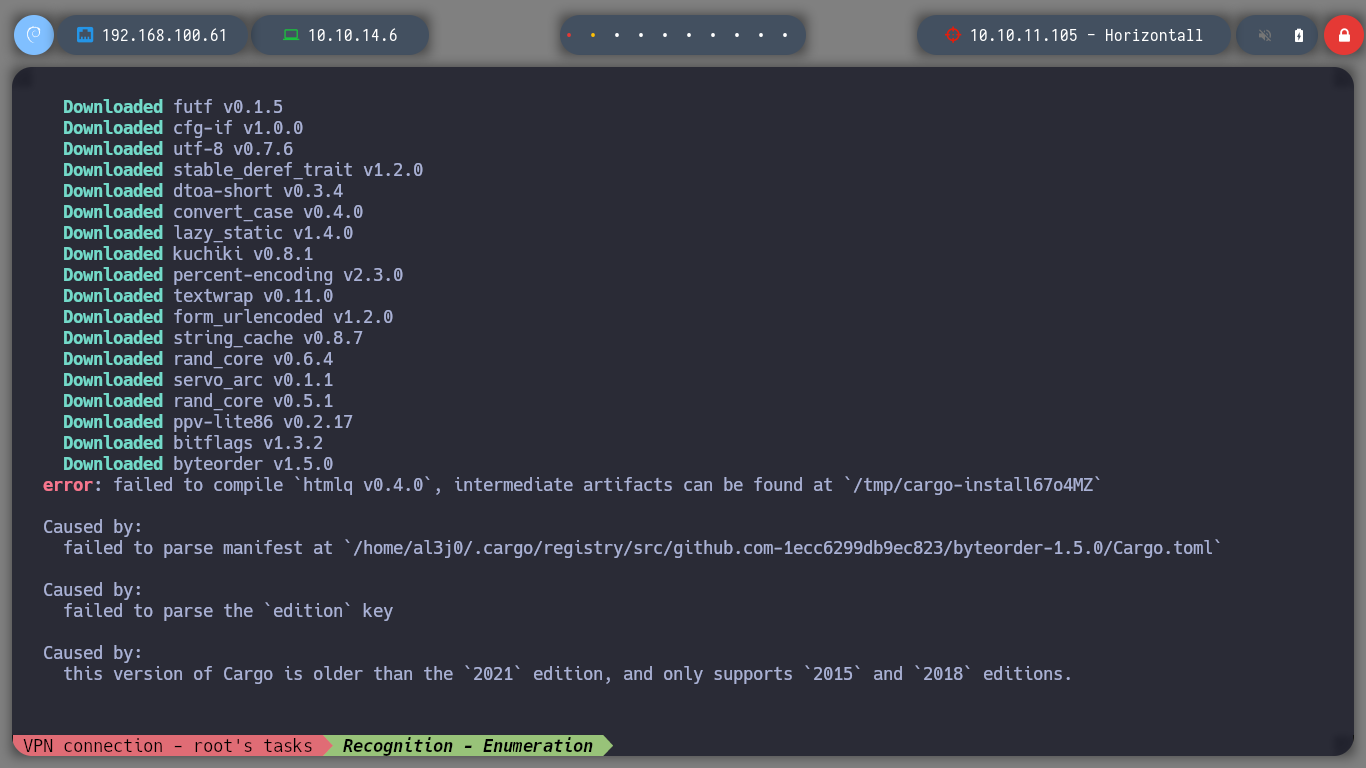Click the ethernet icon beside 192.168.100.61

point(85,35)
